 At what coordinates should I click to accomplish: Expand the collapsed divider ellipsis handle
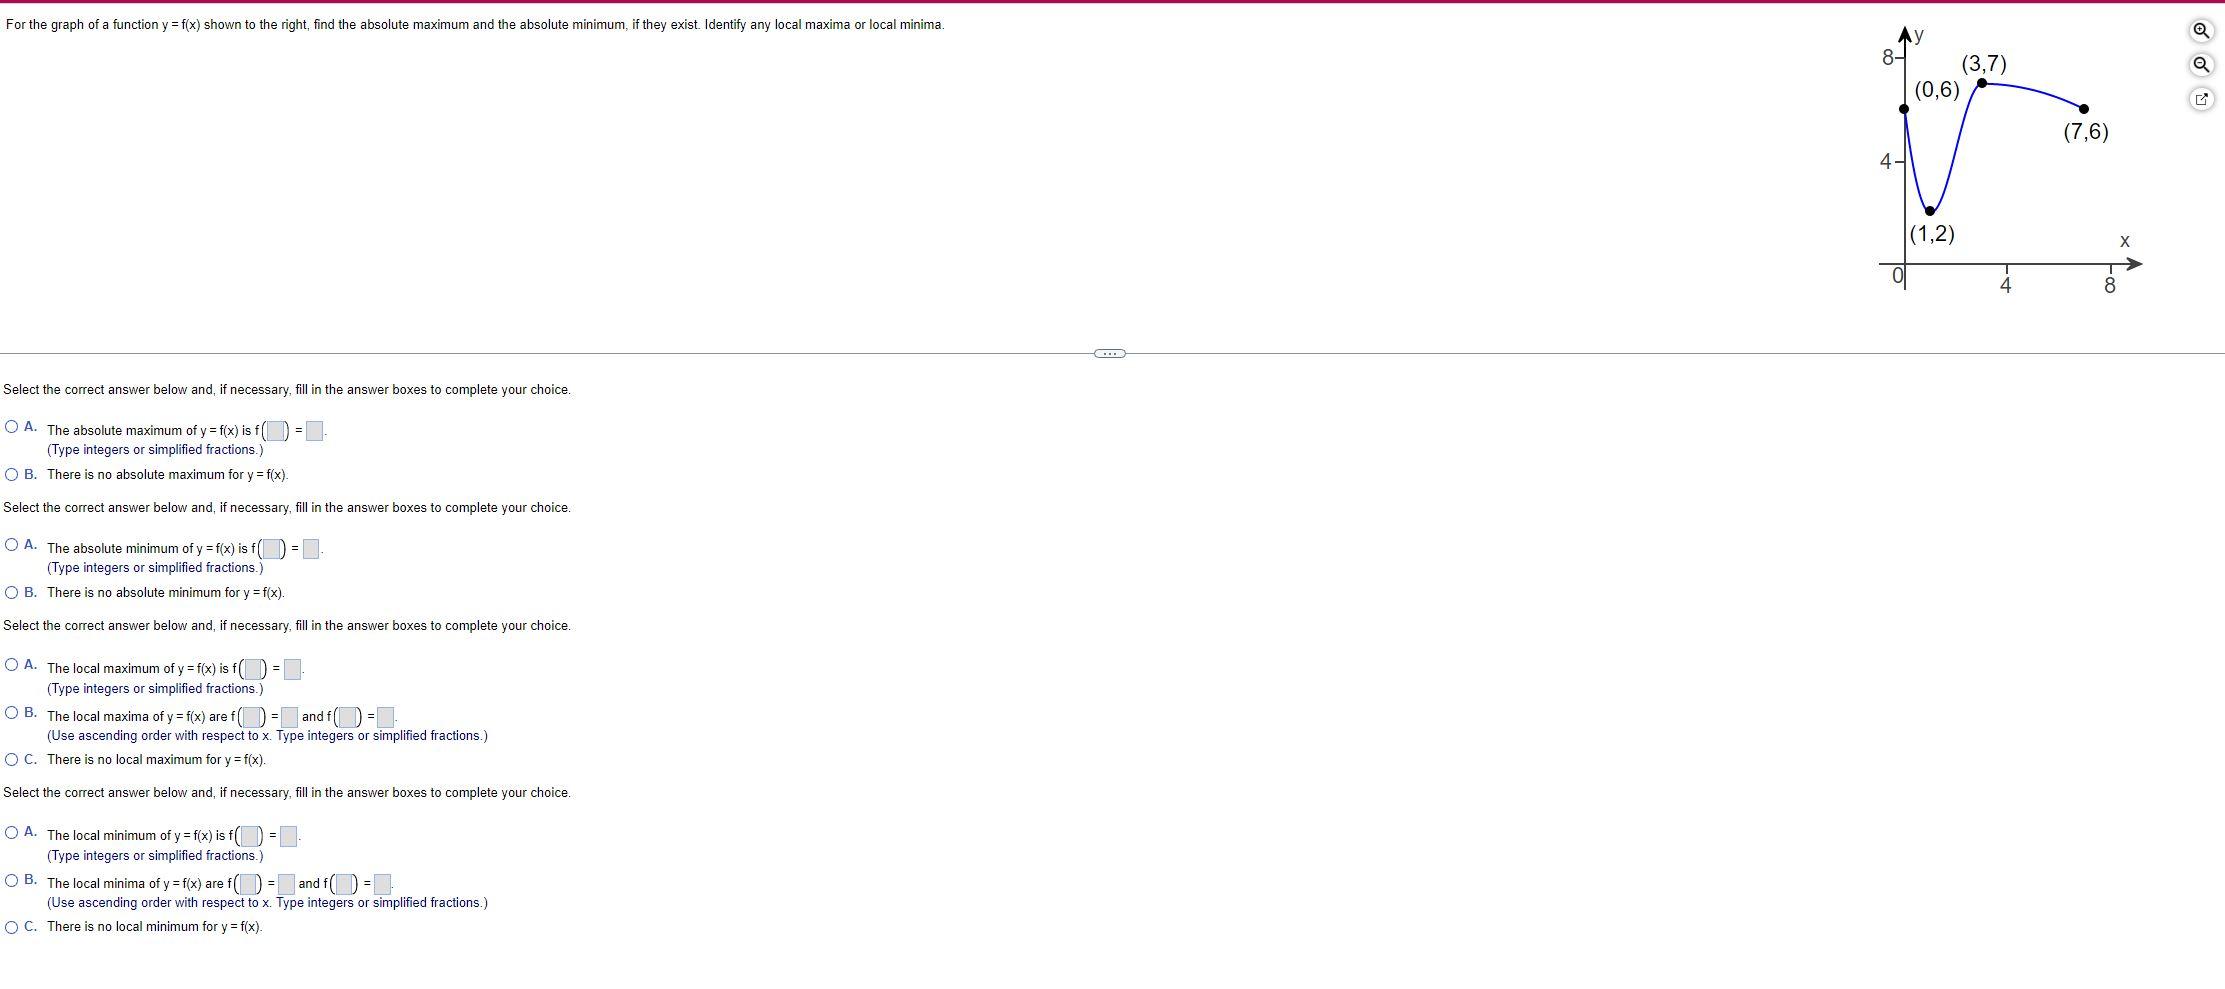(1110, 353)
